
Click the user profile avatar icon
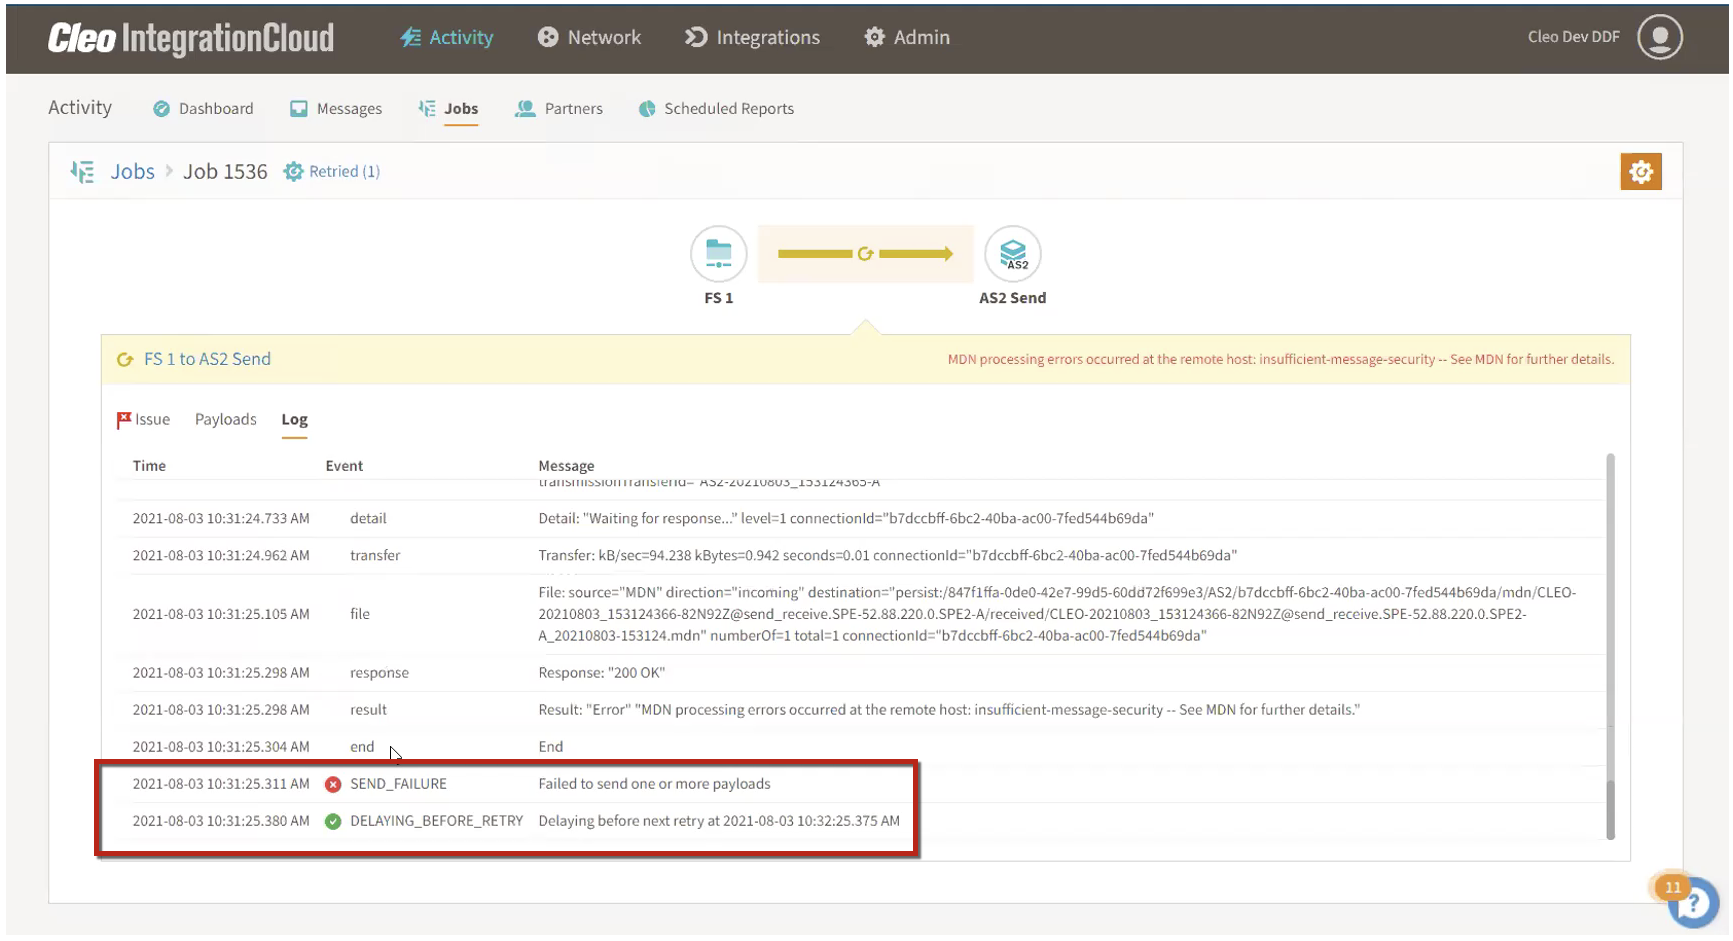tap(1660, 37)
